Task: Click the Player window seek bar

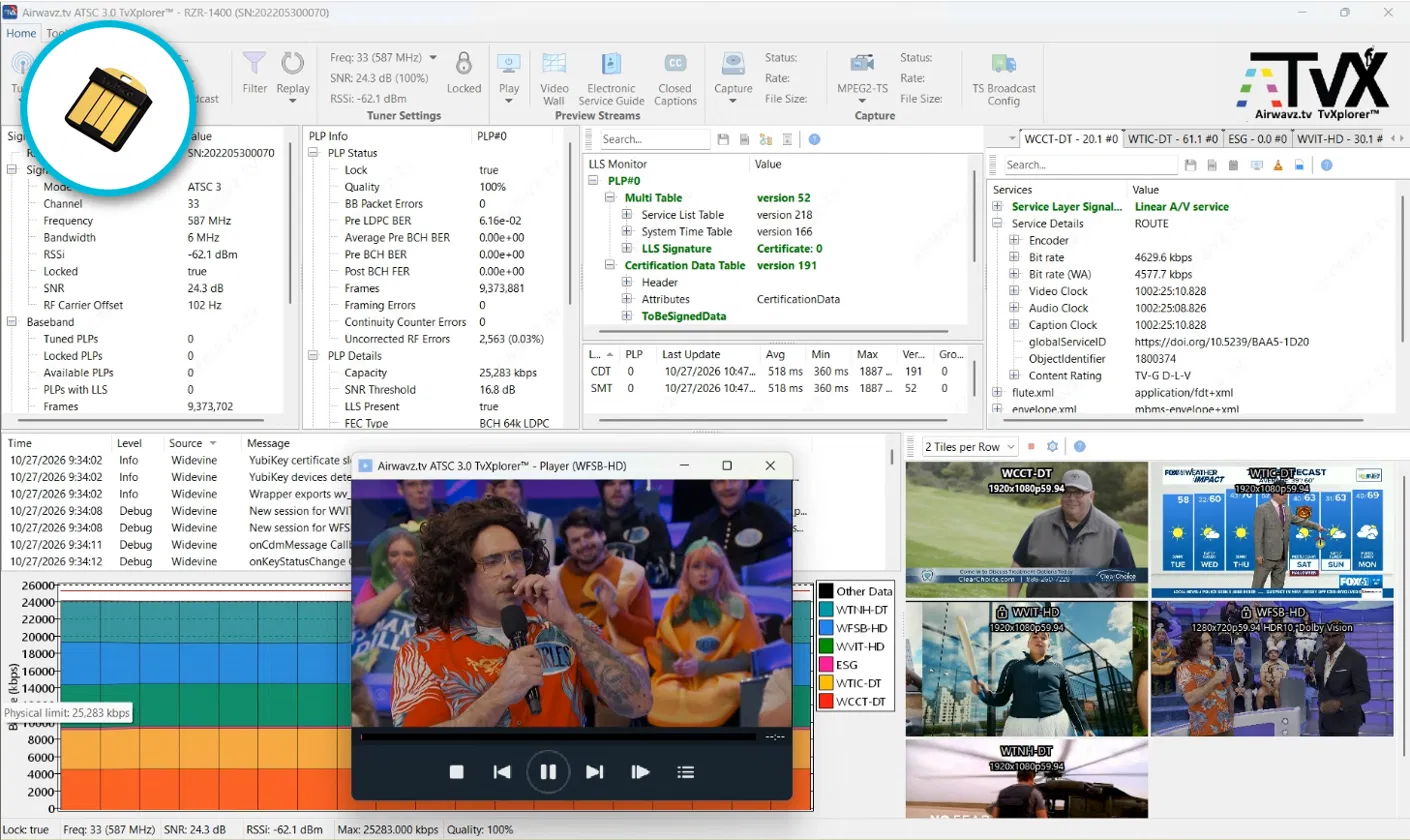Action: pyautogui.click(x=558, y=737)
